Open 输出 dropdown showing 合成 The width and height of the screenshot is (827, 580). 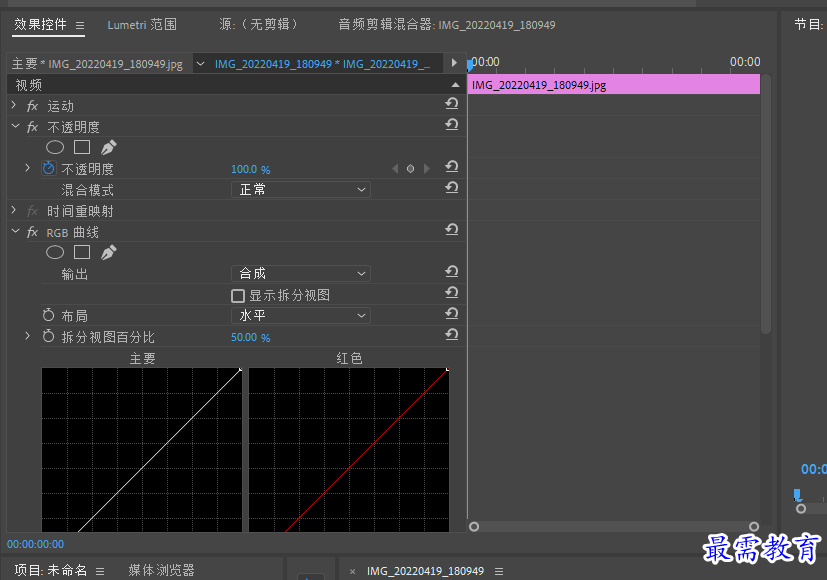pos(301,274)
